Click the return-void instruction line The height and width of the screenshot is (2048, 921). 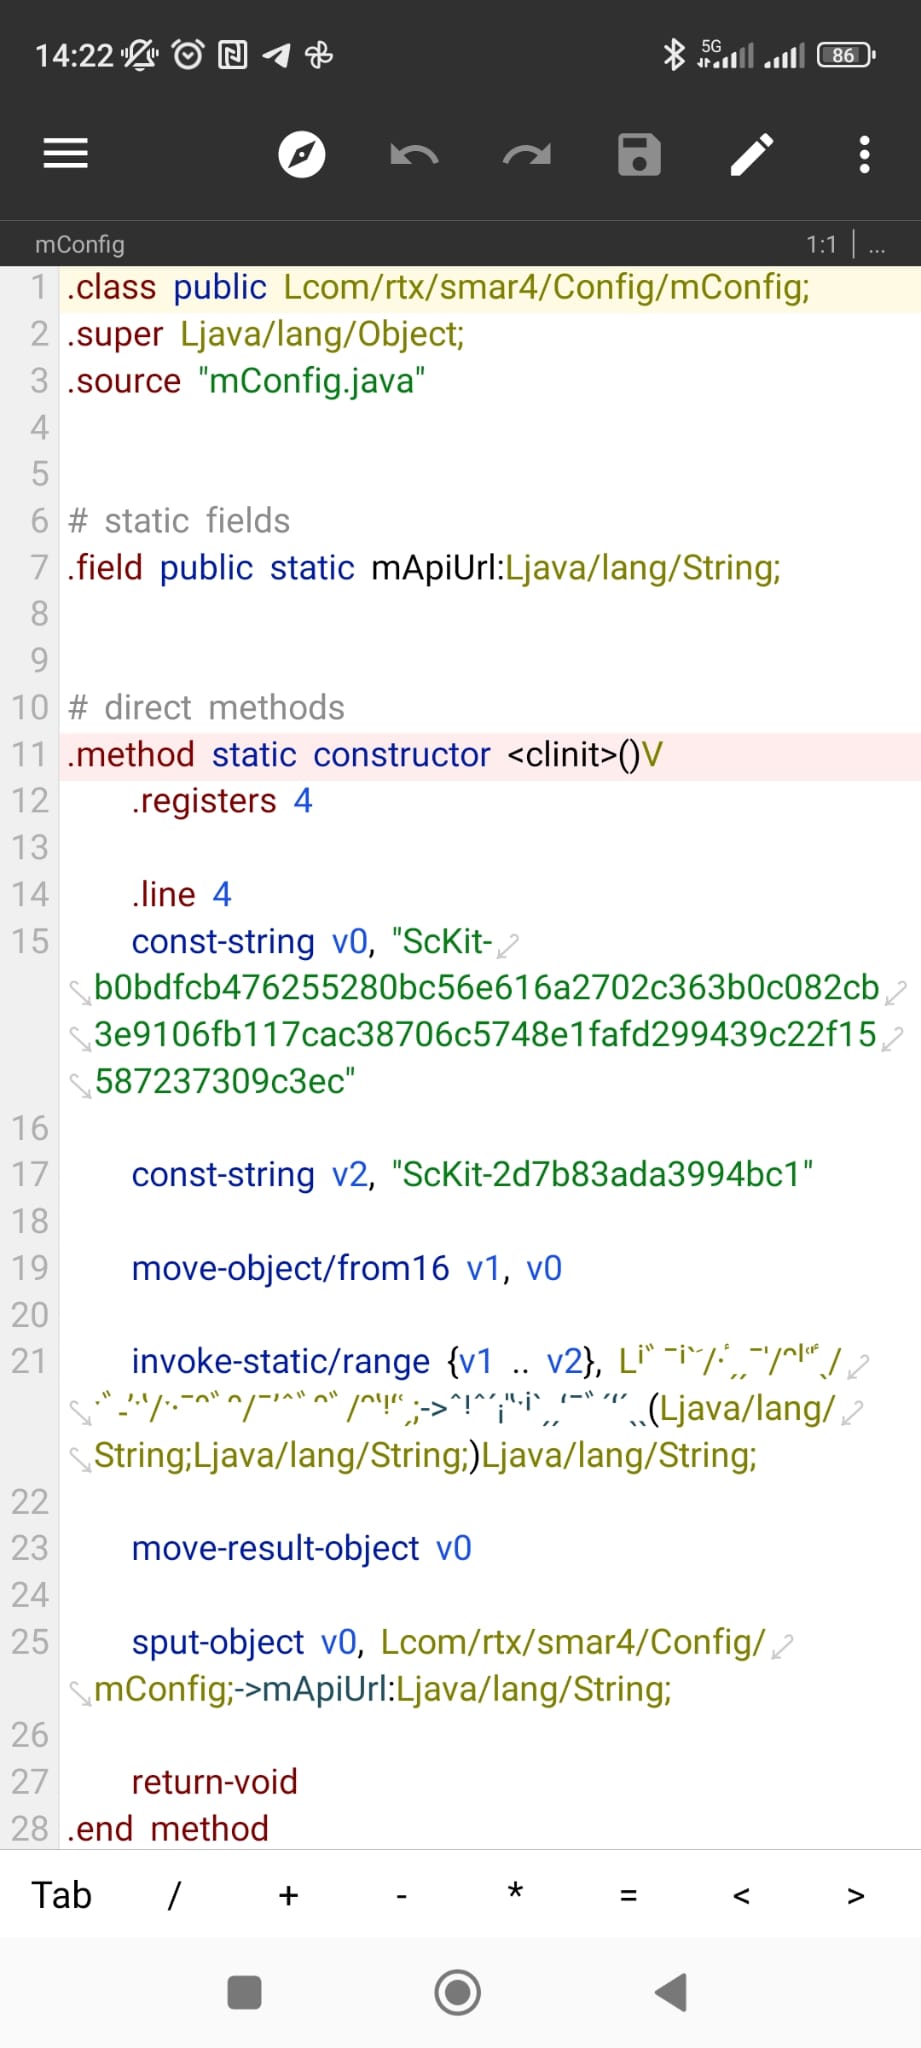pos(214,1781)
